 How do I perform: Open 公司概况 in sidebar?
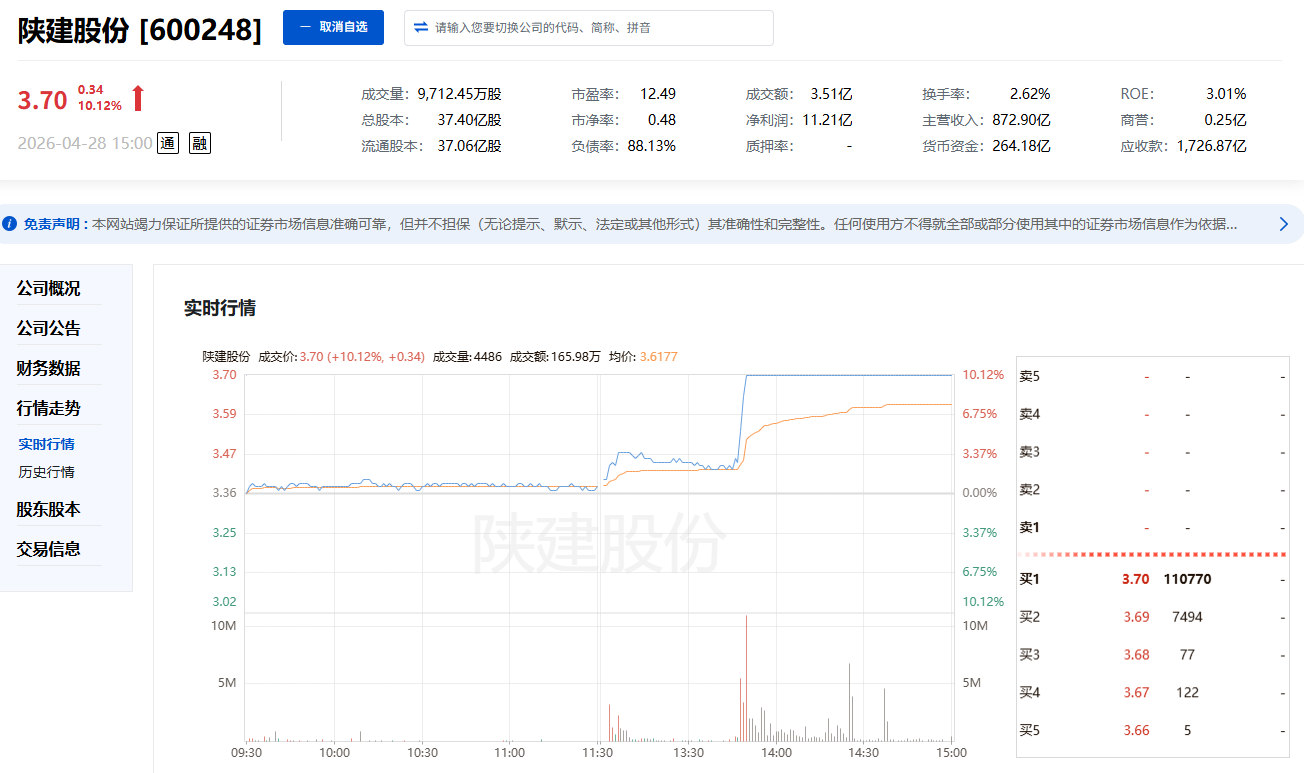click(x=48, y=289)
